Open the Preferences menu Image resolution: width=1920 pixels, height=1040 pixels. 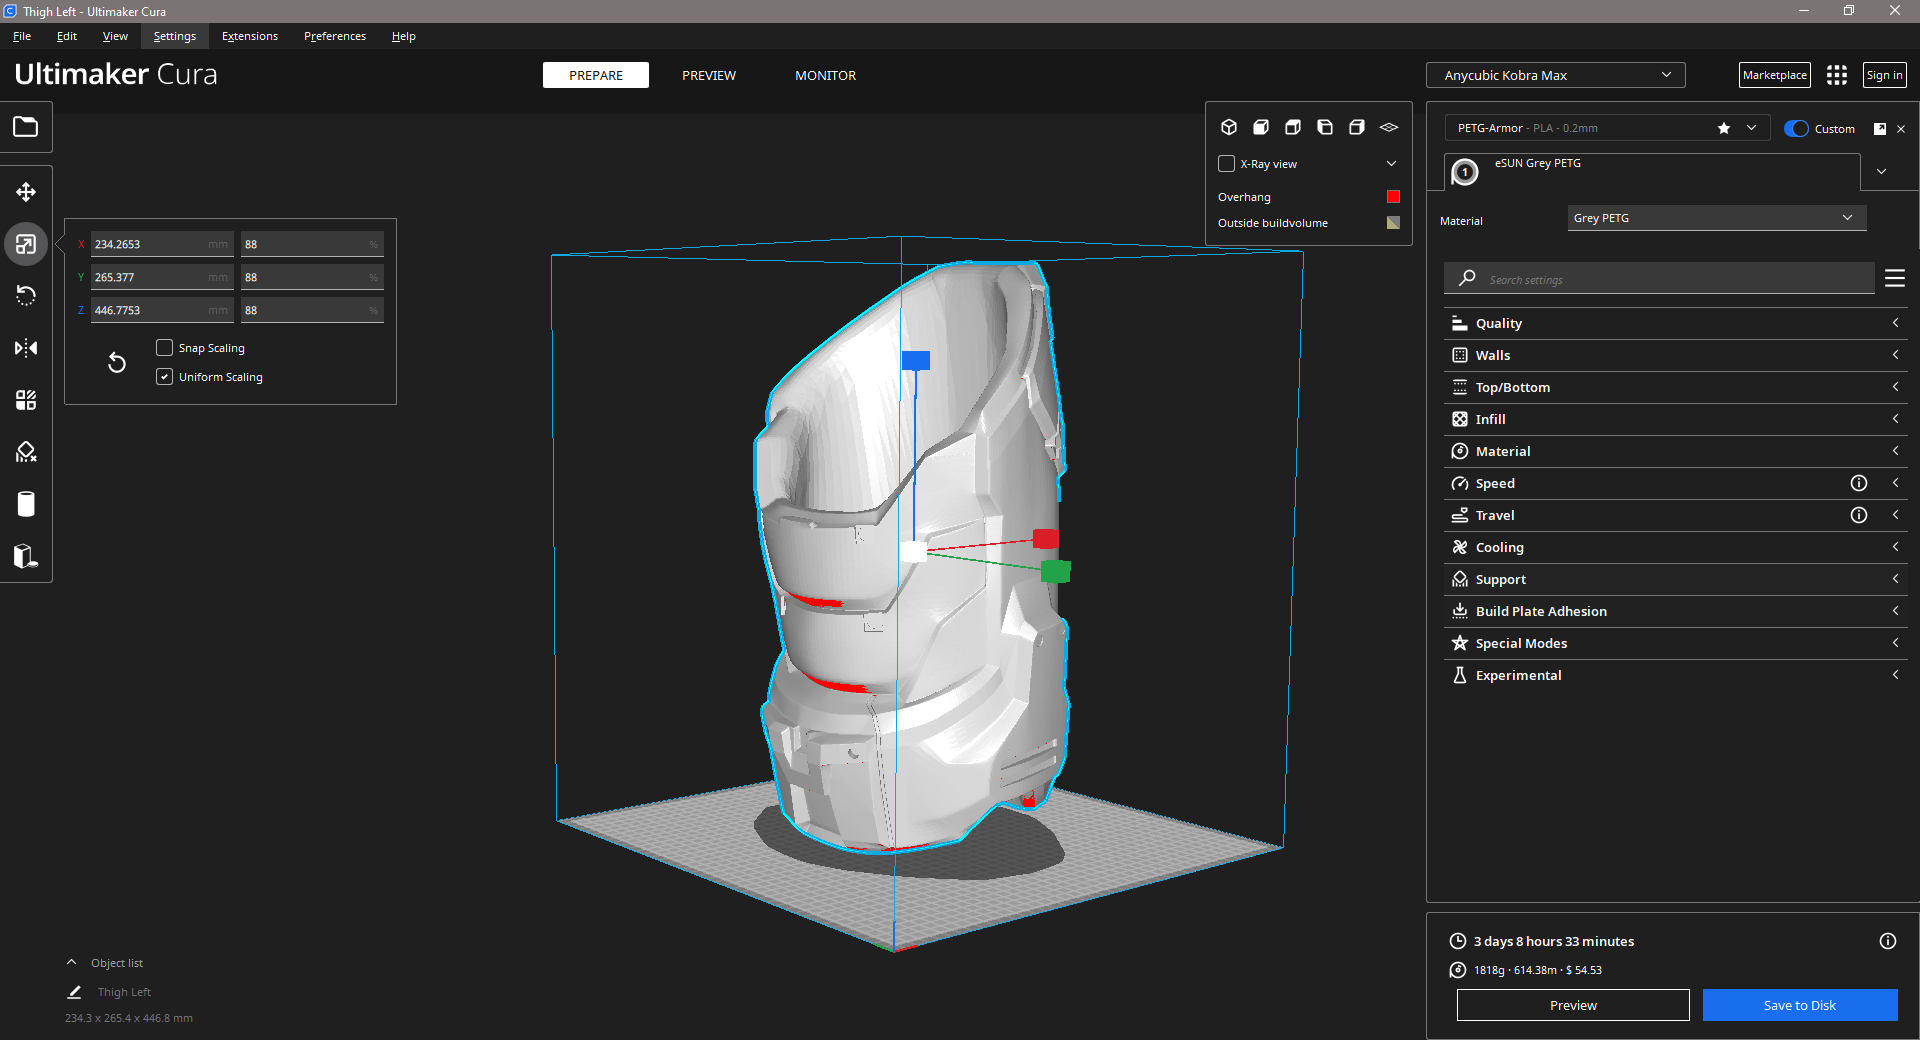(x=335, y=36)
